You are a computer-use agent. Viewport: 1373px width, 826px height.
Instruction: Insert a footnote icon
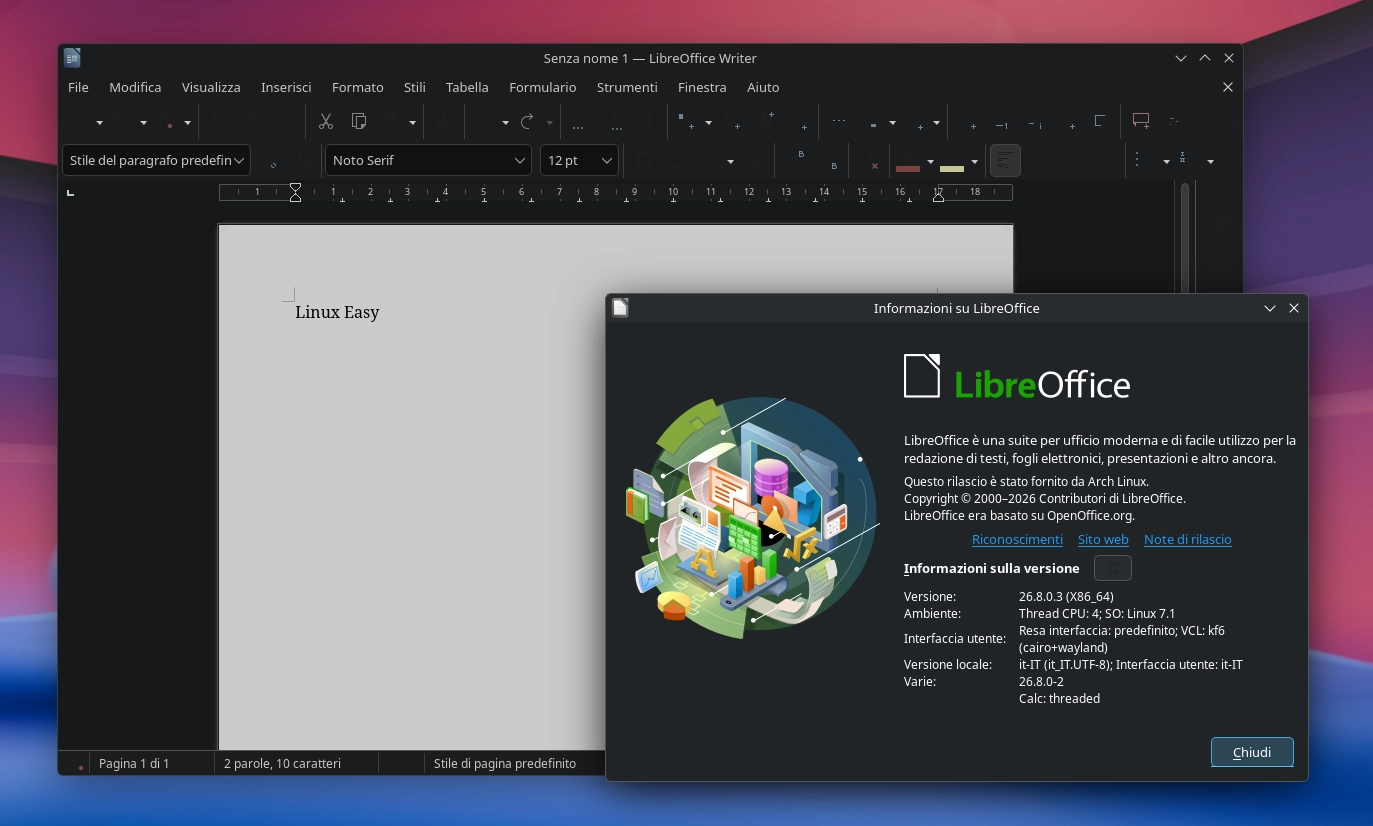pos(1002,122)
